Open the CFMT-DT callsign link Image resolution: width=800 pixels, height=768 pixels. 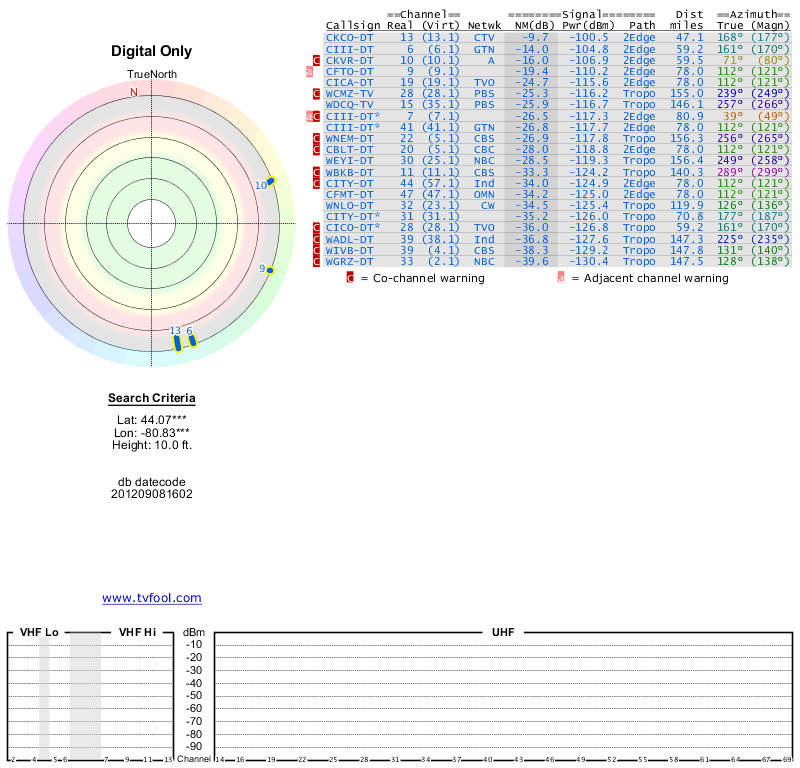coord(349,194)
